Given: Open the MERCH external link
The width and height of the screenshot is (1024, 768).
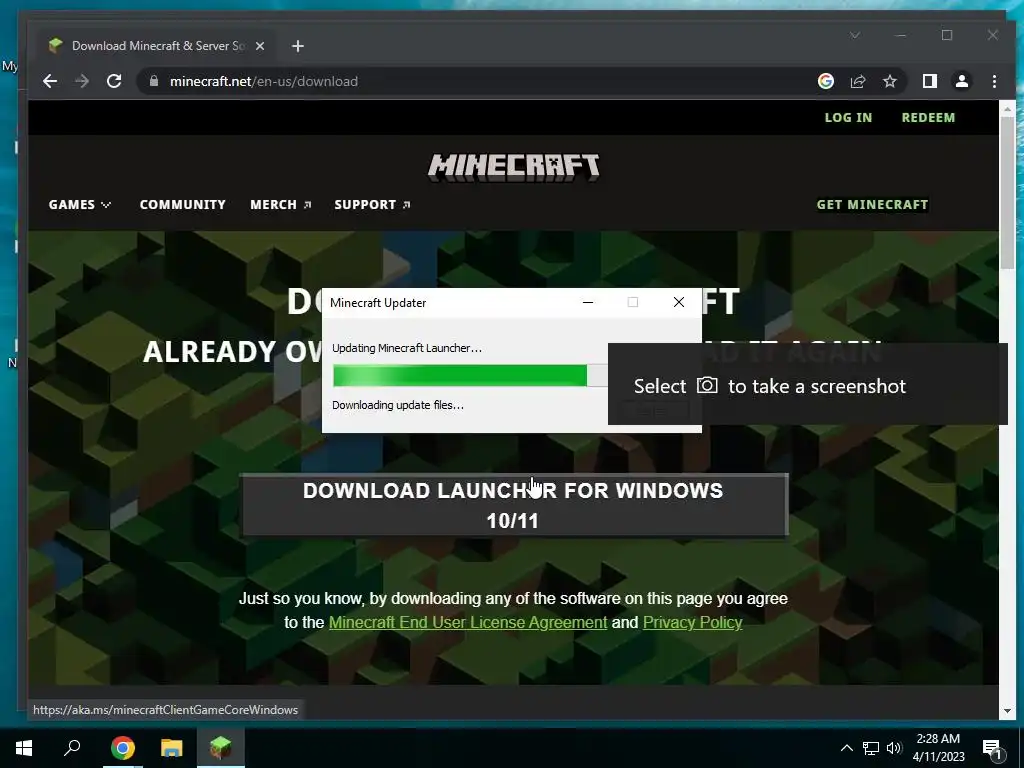Looking at the screenshot, I should coord(280,204).
